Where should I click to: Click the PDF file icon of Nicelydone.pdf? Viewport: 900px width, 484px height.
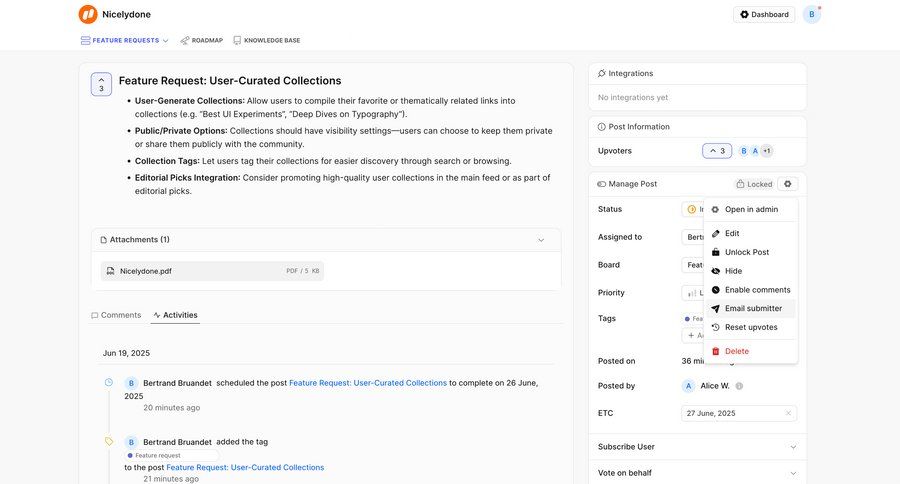pos(110,271)
